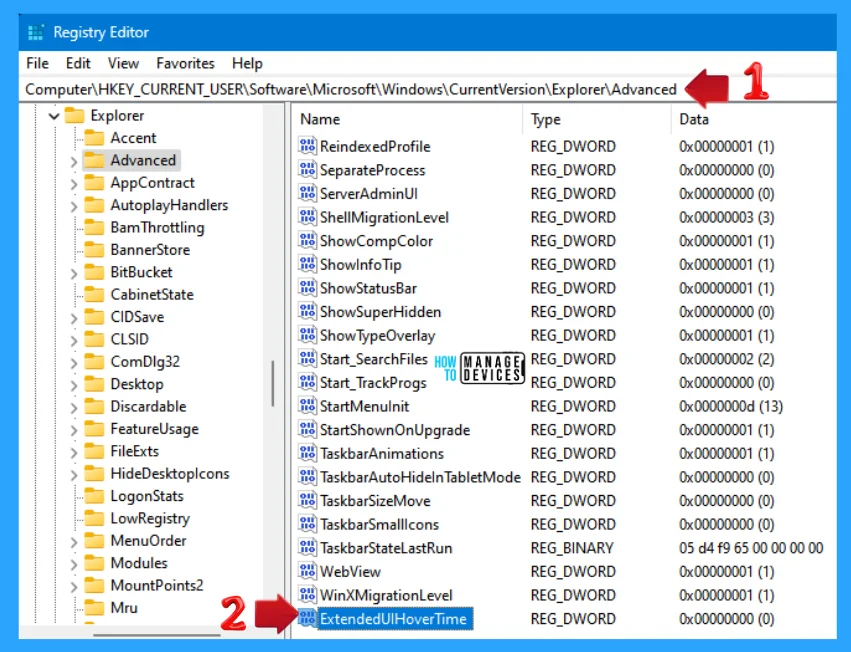Click the Start_TrackProgs DWORD icon
This screenshot has width=851, height=652.
click(307, 382)
